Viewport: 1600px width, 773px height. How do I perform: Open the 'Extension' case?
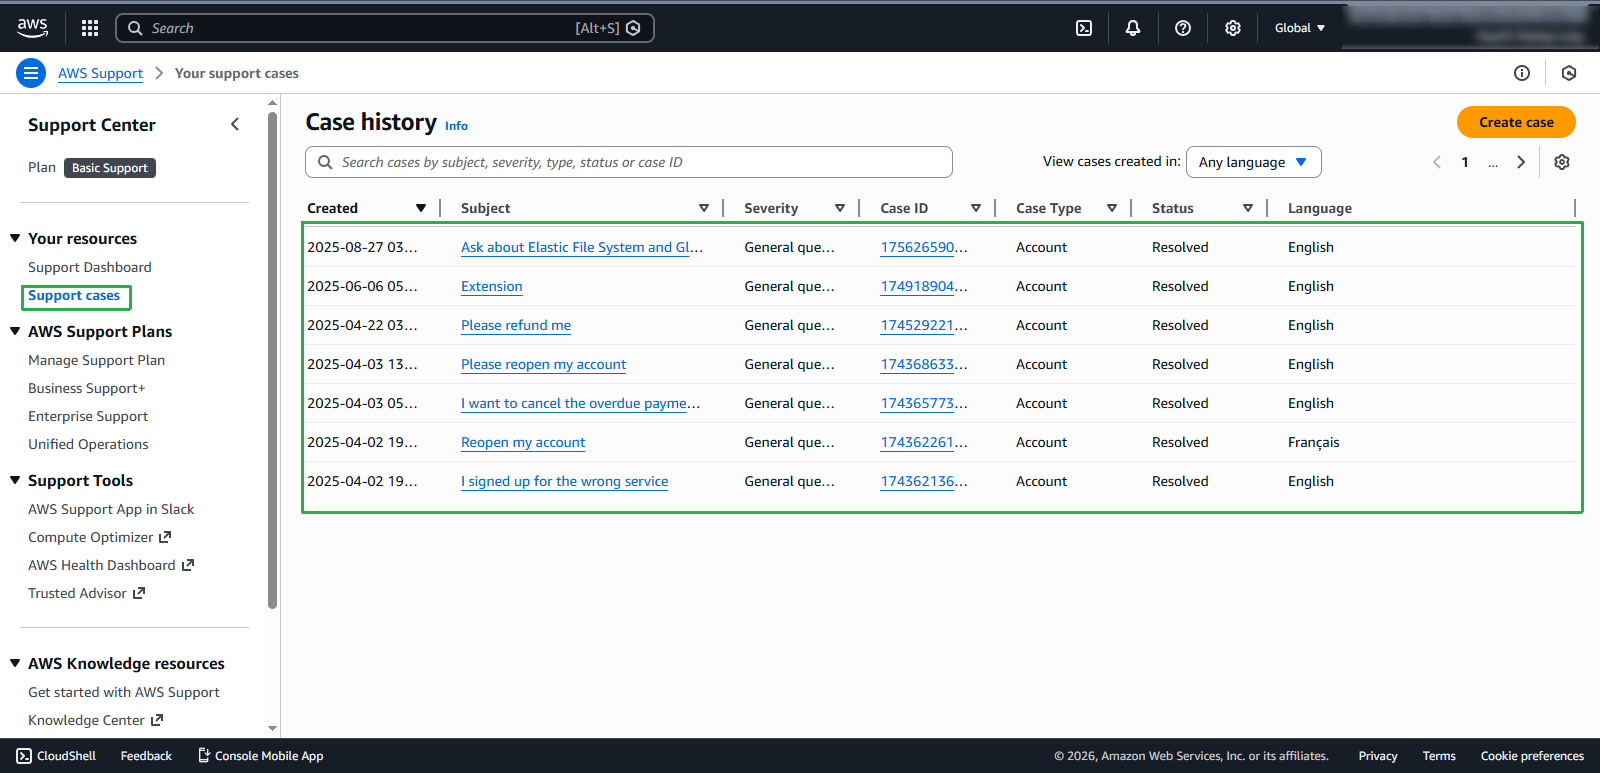click(x=492, y=286)
